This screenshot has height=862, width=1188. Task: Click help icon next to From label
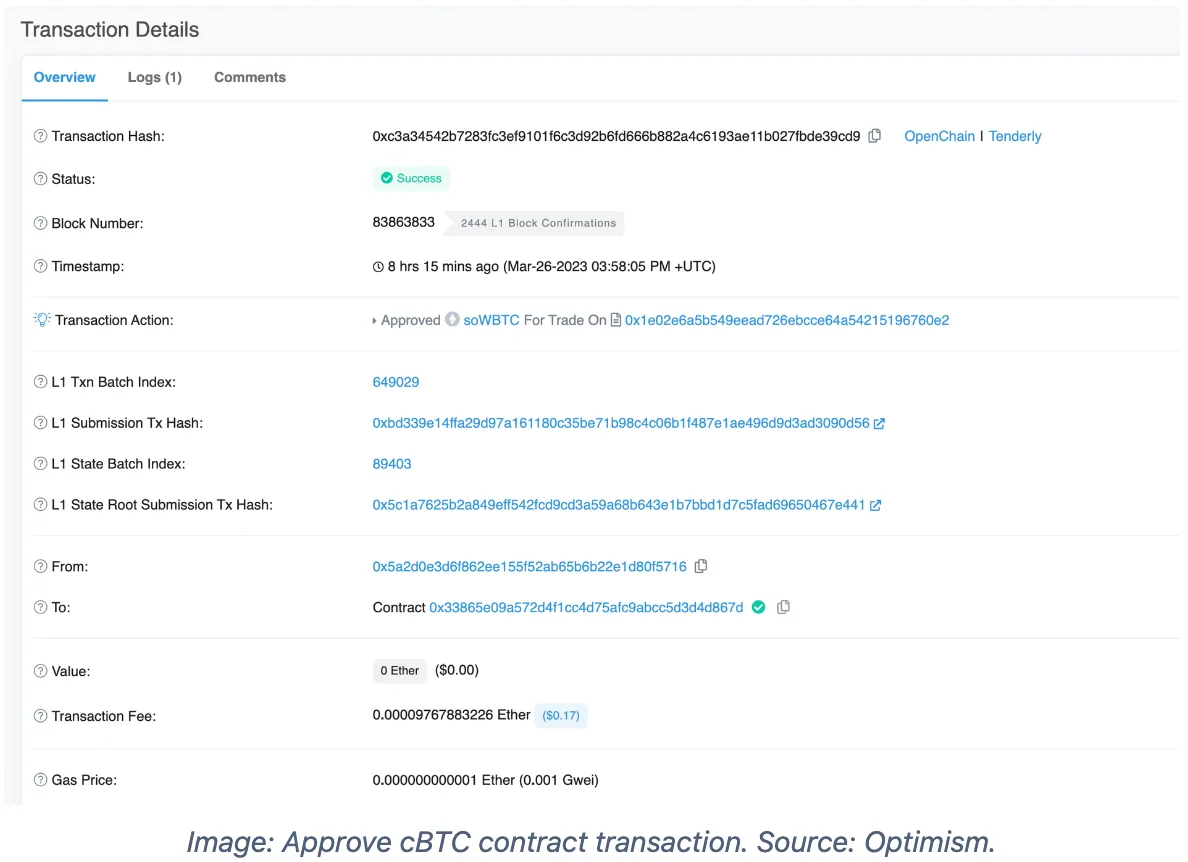pos(40,567)
